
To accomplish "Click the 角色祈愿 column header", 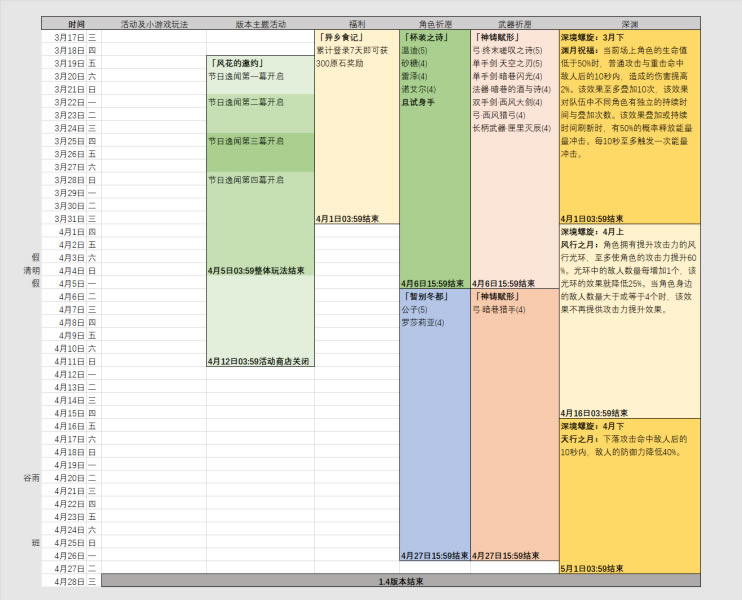I will [x=434, y=23].
